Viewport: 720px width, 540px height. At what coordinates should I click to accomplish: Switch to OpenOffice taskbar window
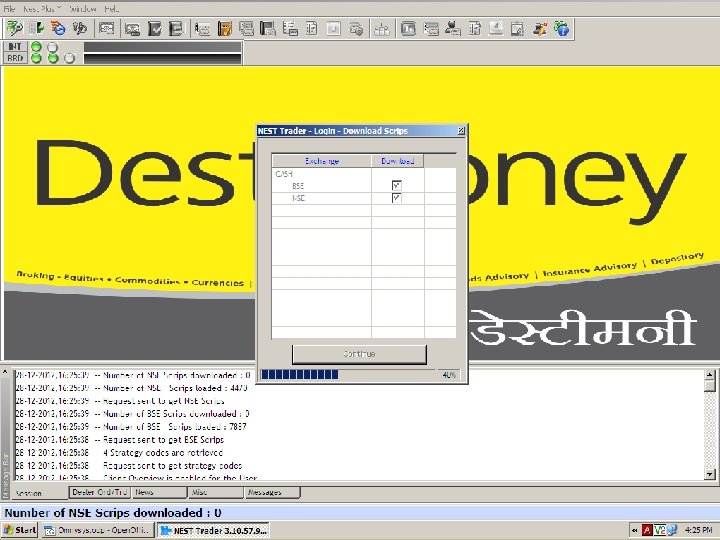(x=97, y=530)
